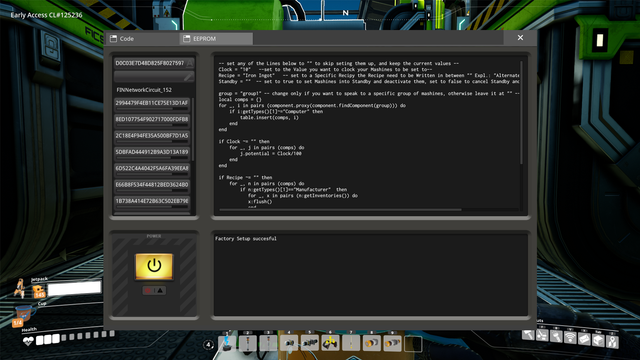The width and height of the screenshot is (640, 360).
Task: Select the empty last hotbar slot
Action: click(x=413, y=343)
